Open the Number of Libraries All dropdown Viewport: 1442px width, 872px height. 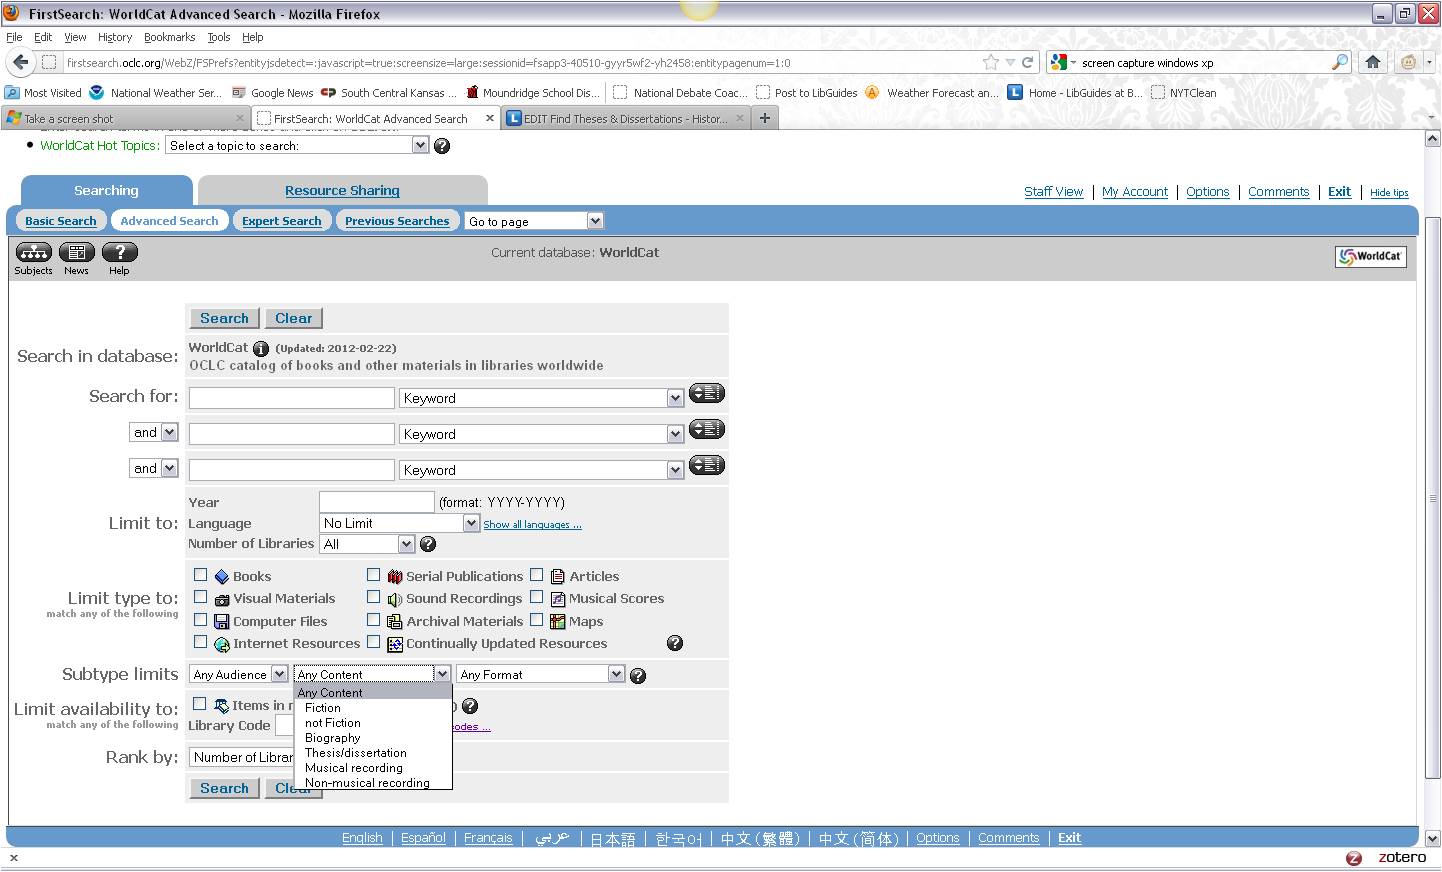pyautogui.click(x=367, y=544)
